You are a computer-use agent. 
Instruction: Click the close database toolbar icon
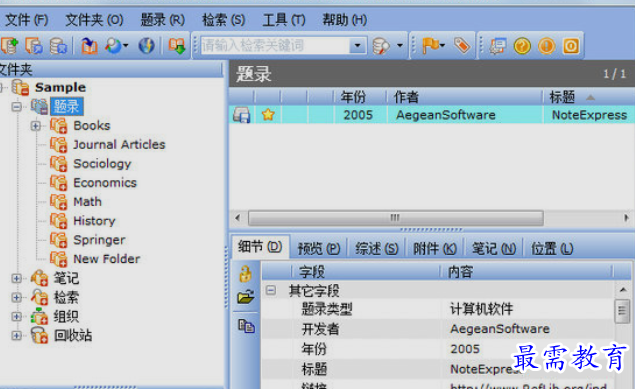click(x=58, y=45)
